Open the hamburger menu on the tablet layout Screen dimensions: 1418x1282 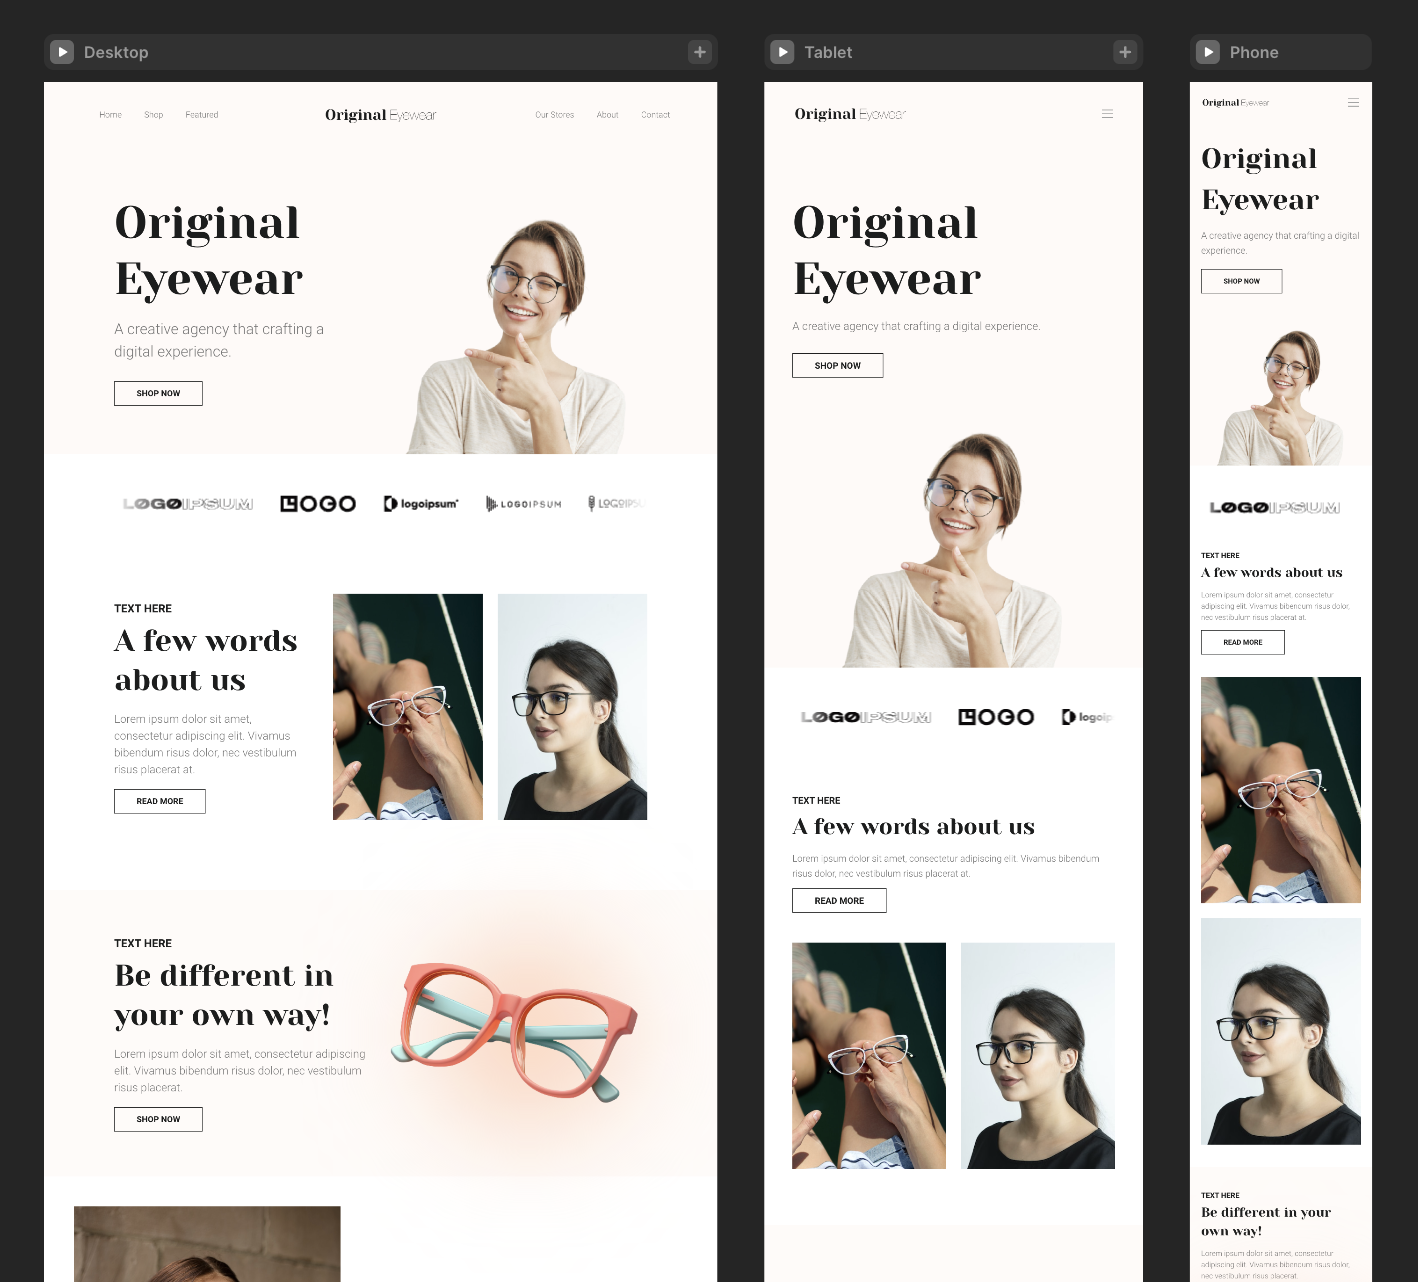(1107, 113)
